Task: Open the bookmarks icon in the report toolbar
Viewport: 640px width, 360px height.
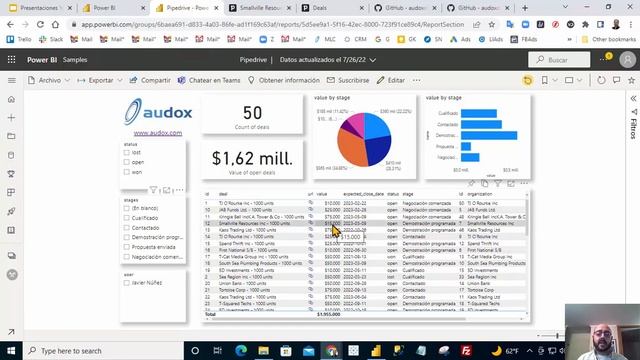Action: click(x=544, y=80)
